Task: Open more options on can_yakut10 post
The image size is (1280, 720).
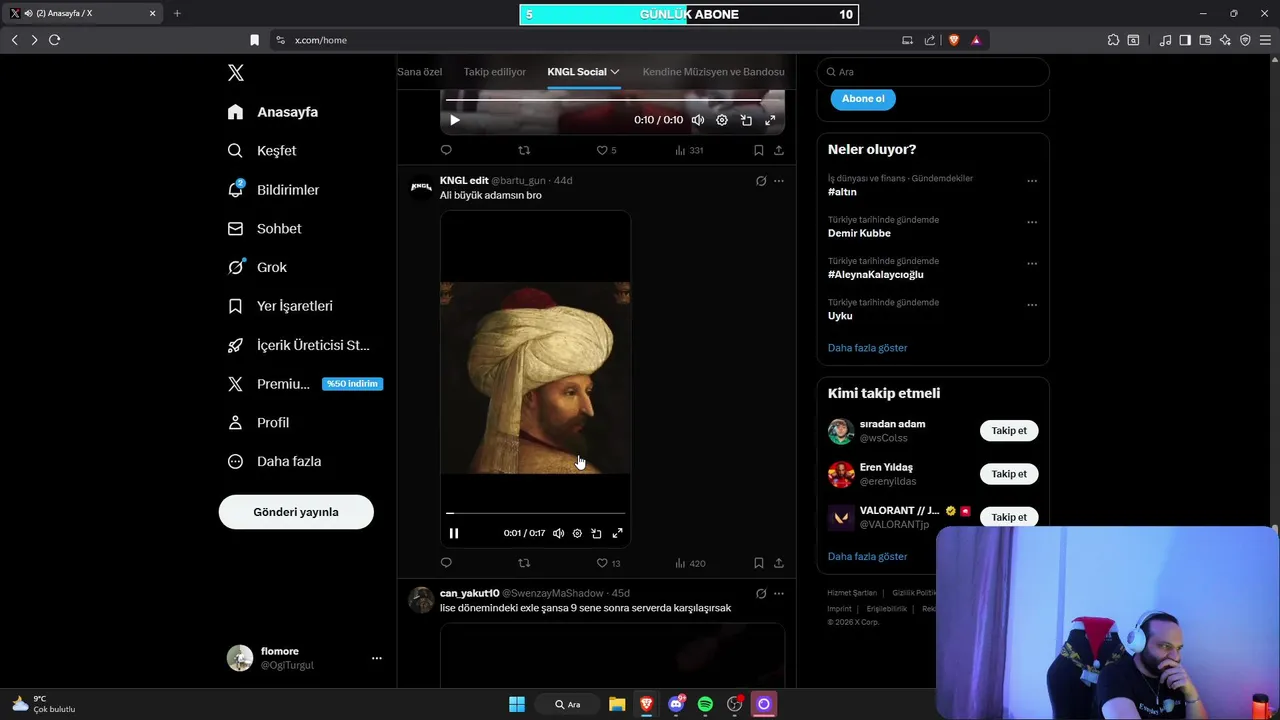Action: pos(779,594)
